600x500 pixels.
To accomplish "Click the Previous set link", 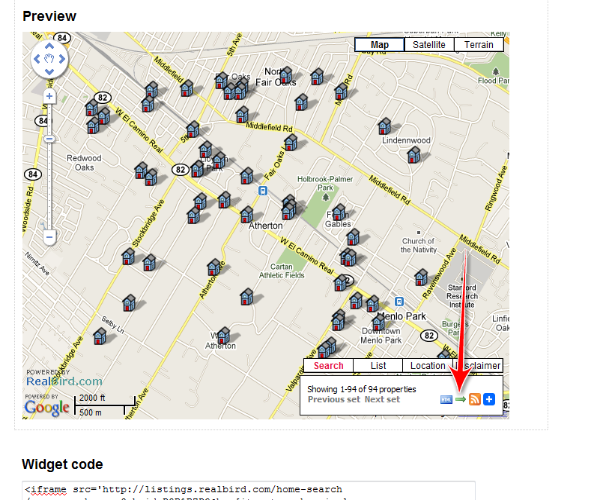I will point(334,399).
